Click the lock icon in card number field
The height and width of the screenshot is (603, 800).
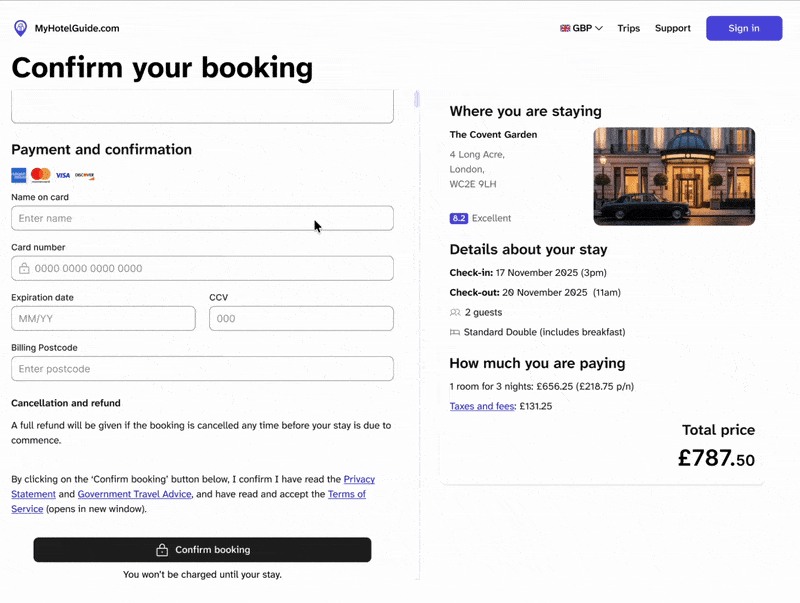coord(24,269)
